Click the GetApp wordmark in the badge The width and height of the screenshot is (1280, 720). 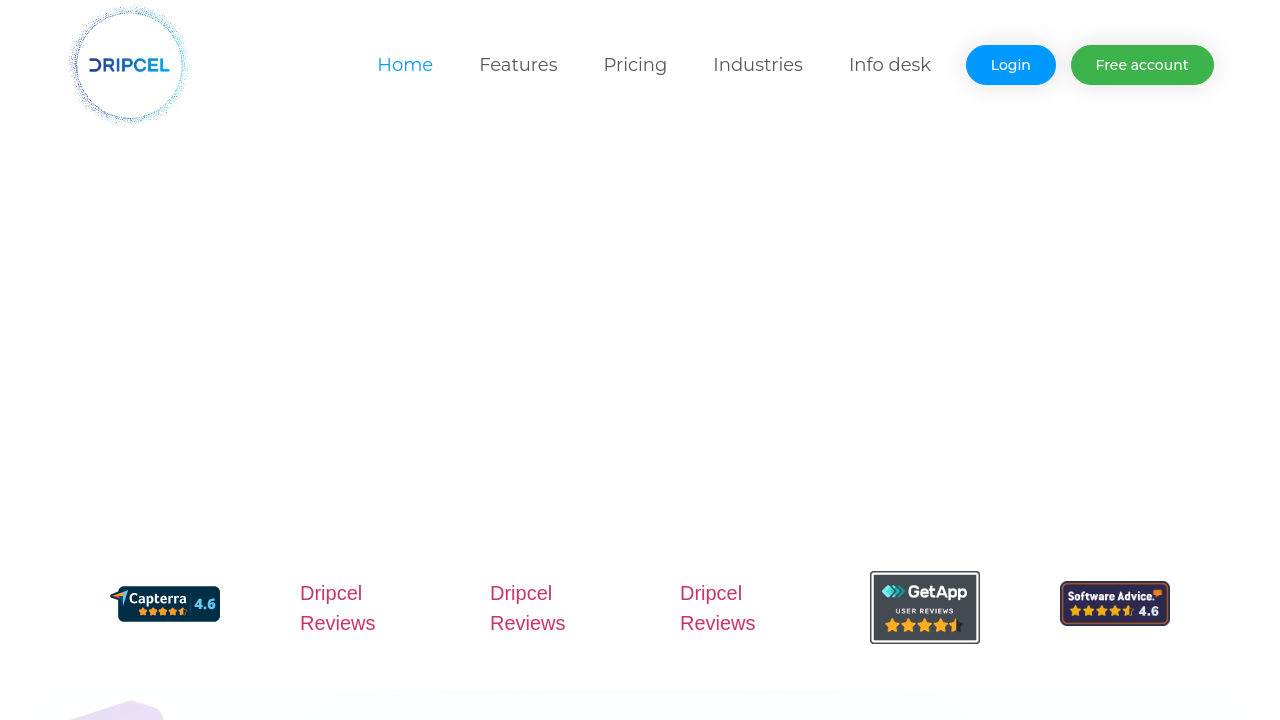(x=925, y=592)
